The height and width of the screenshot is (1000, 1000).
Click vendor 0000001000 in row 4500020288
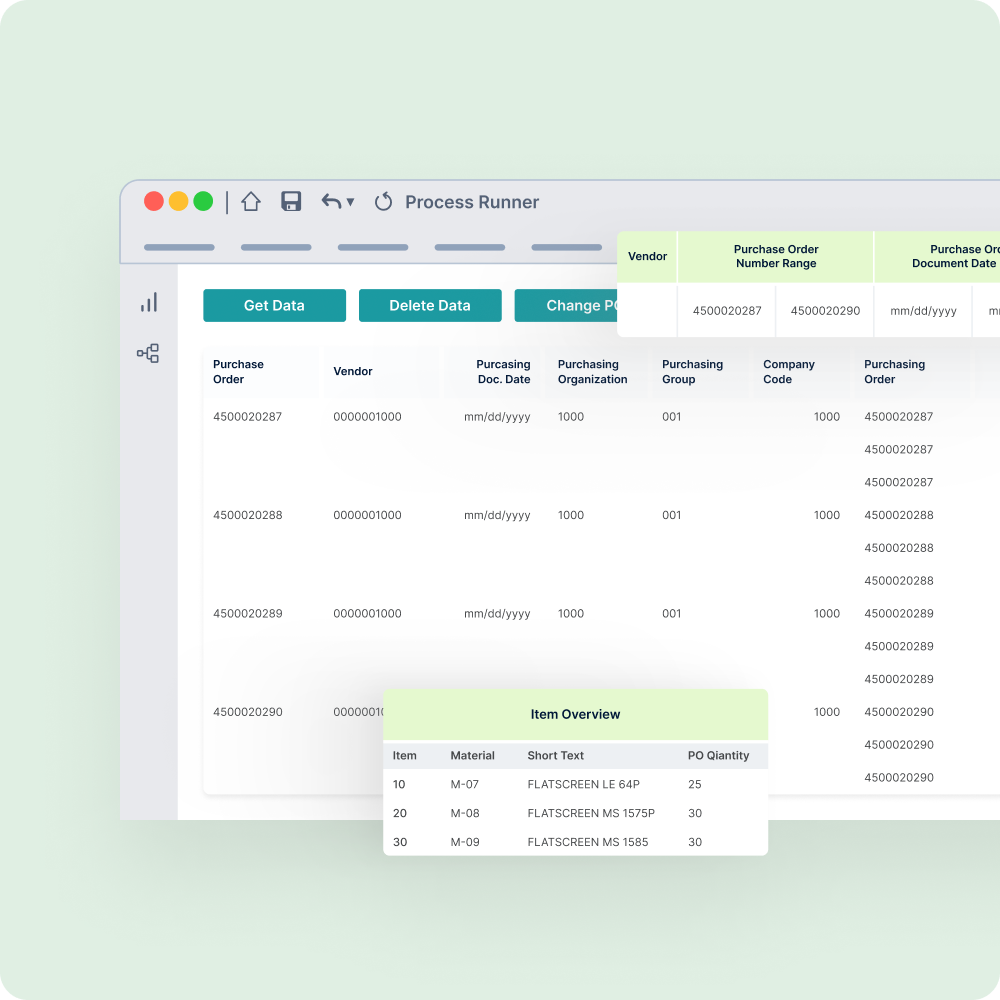tap(367, 515)
